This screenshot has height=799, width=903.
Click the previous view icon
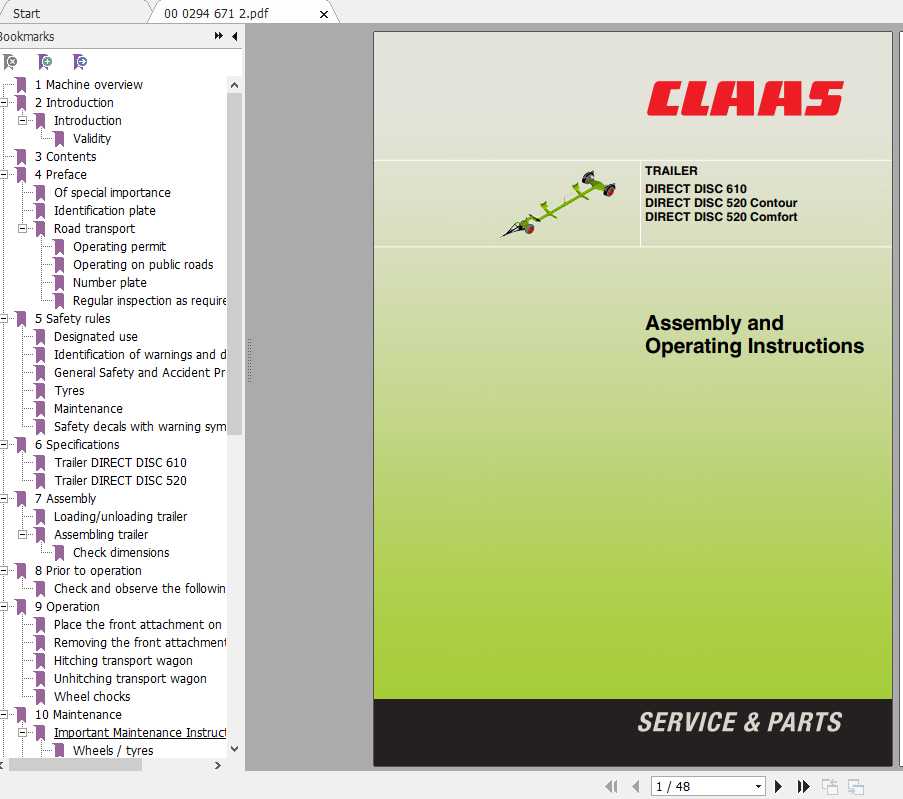[830, 786]
